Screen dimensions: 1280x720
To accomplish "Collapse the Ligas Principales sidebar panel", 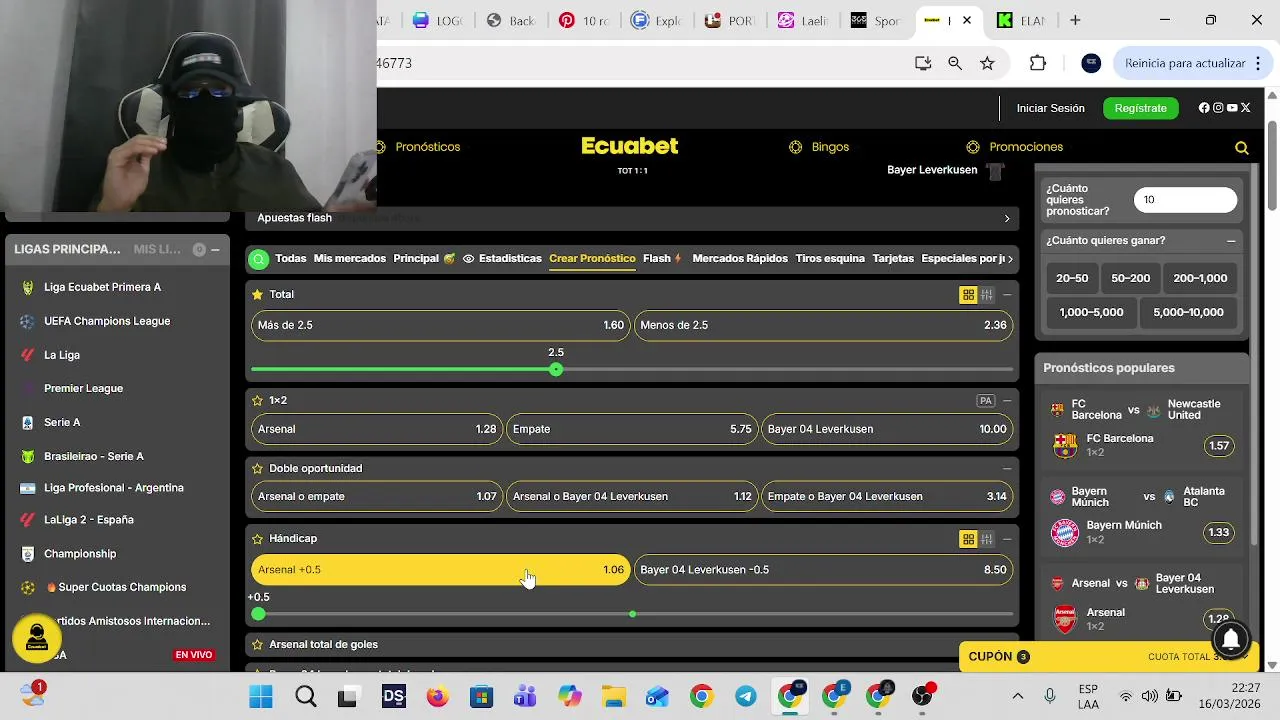I will coord(215,250).
